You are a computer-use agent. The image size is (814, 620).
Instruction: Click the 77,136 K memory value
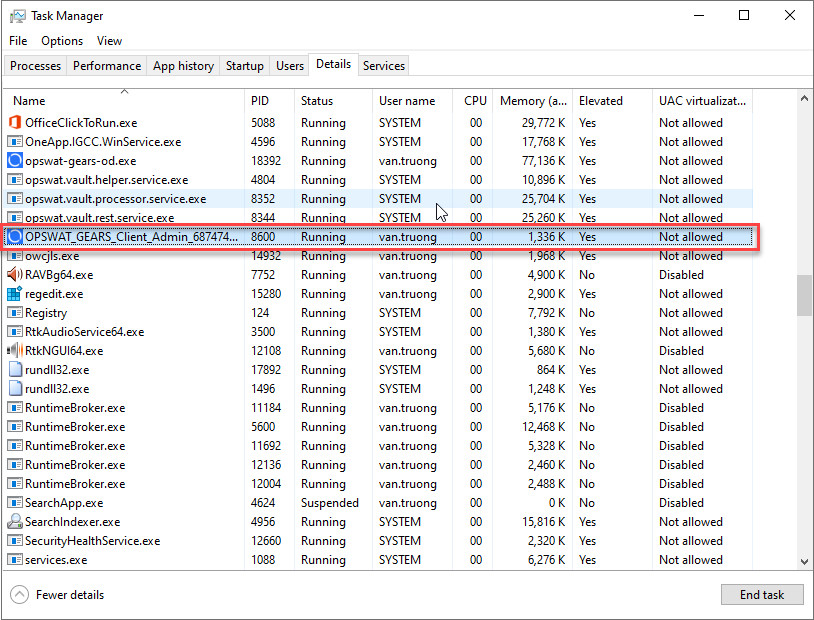544,161
